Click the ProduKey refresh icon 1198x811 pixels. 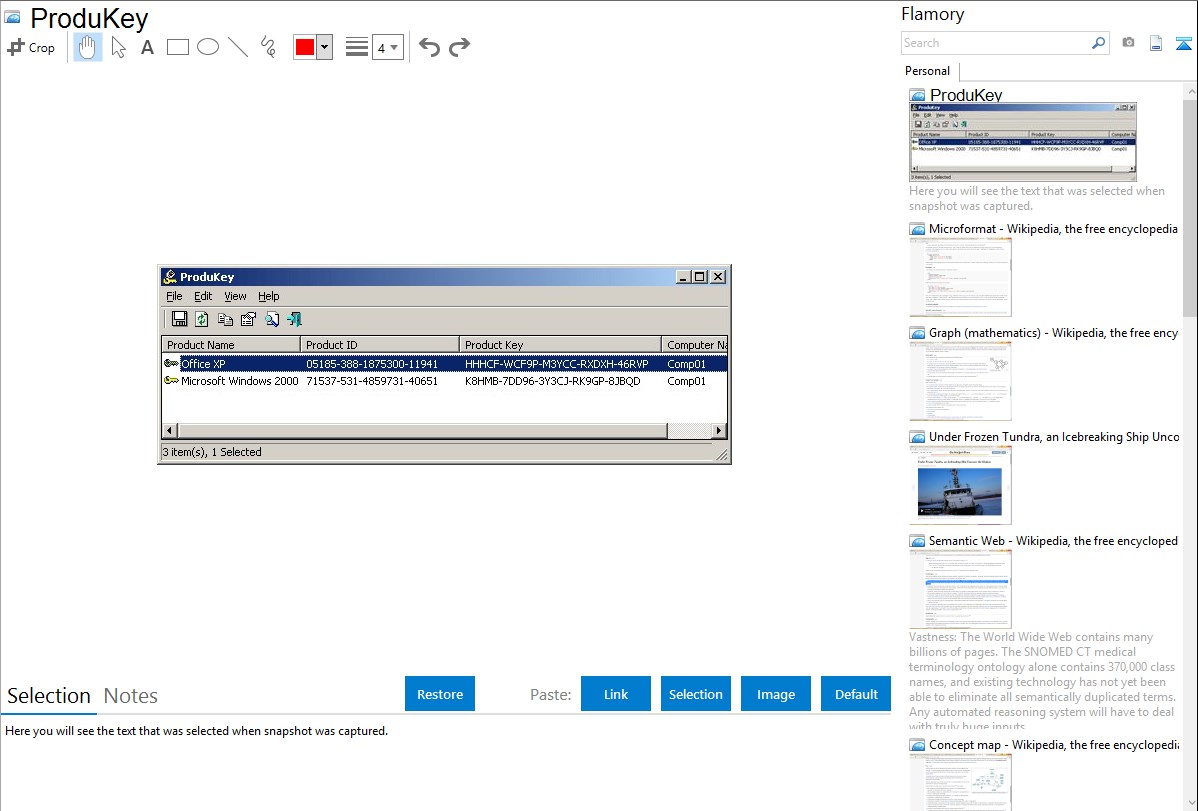point(202,319)
